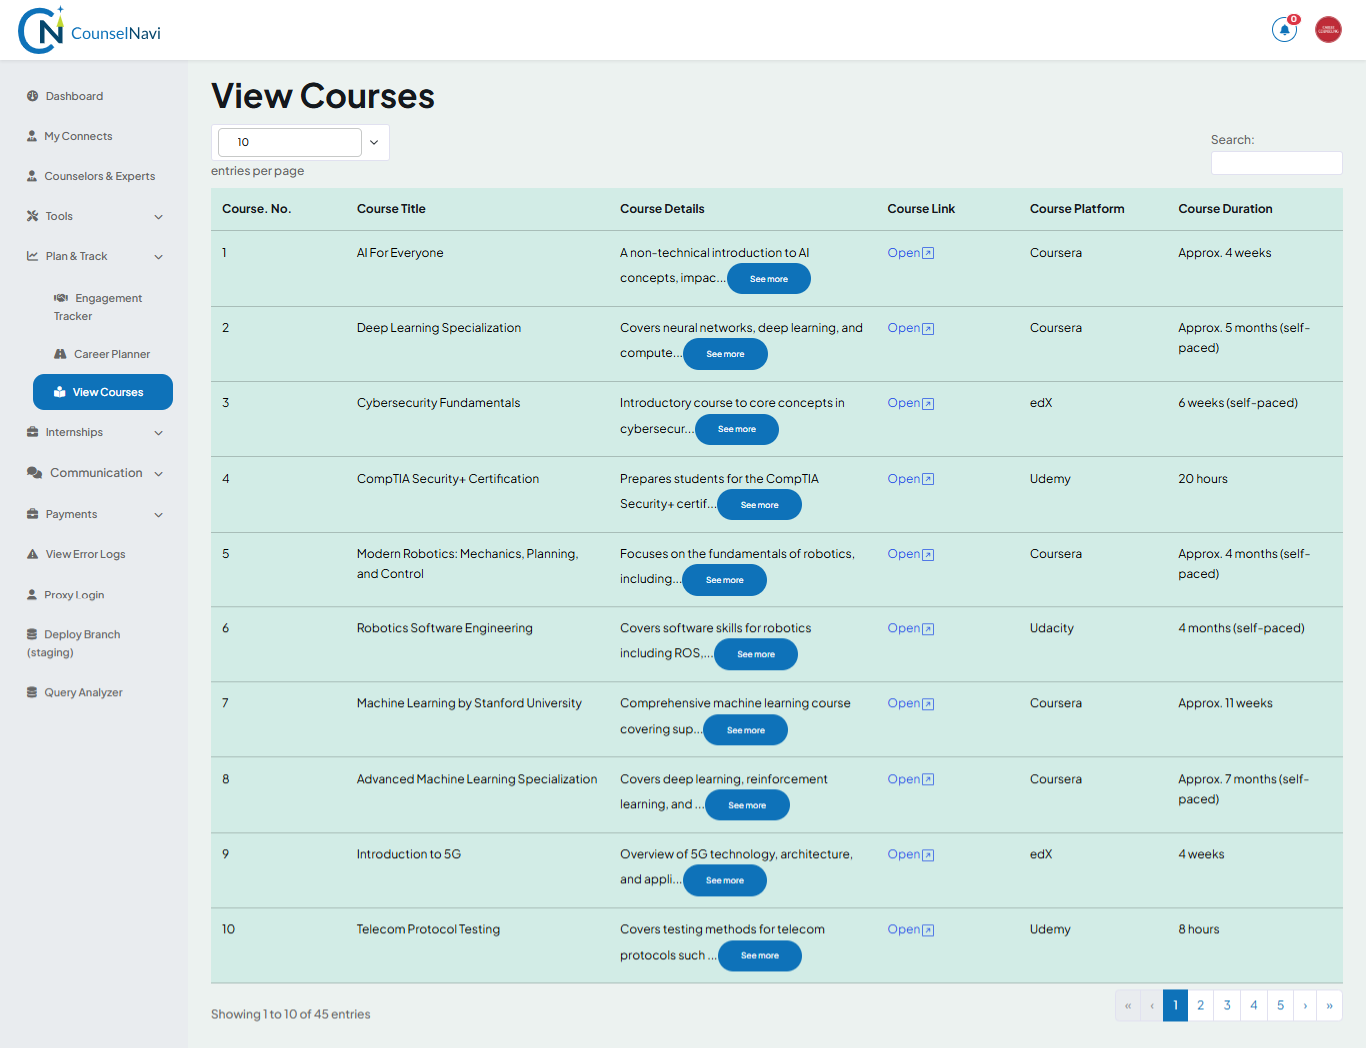The width and height of the screenshot is (1366, 1052).
Task: Click the Career Planner icon
Action: pos(62,353)
